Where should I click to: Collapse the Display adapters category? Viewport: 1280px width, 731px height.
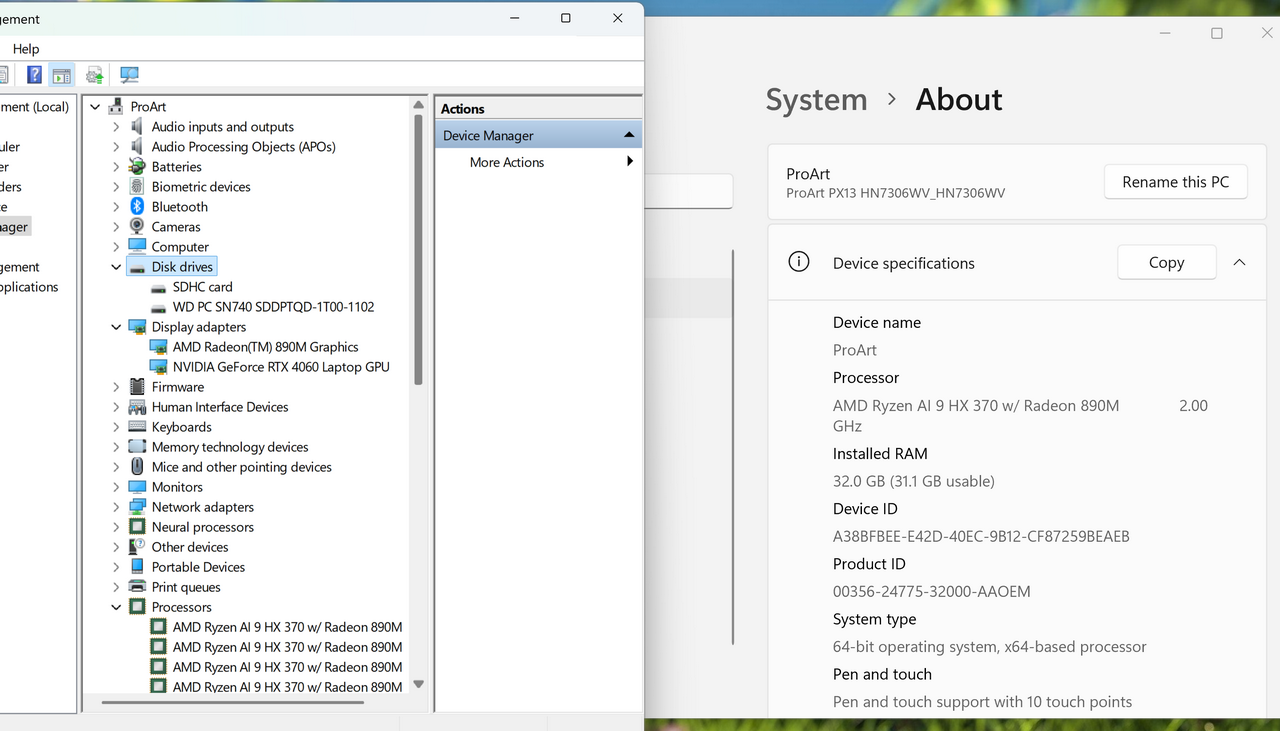(116, 327)
